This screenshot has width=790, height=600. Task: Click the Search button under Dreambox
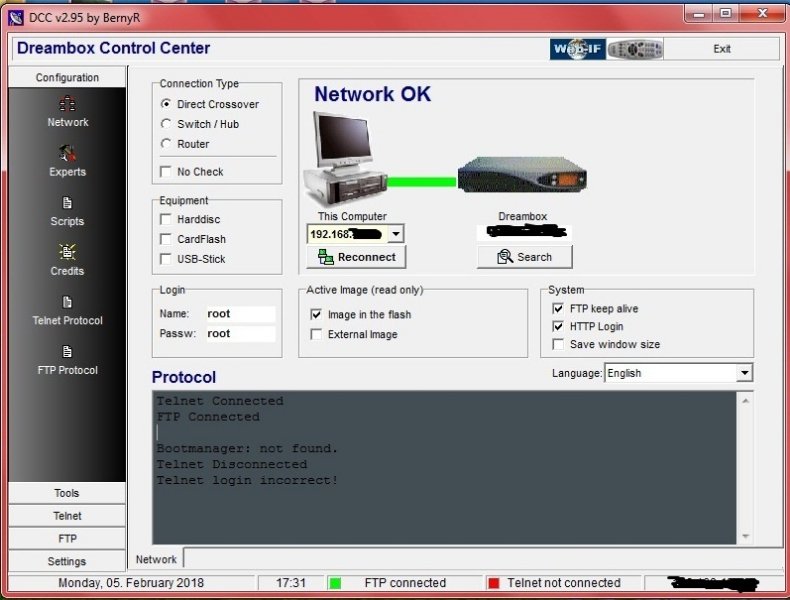coord(525,257)
